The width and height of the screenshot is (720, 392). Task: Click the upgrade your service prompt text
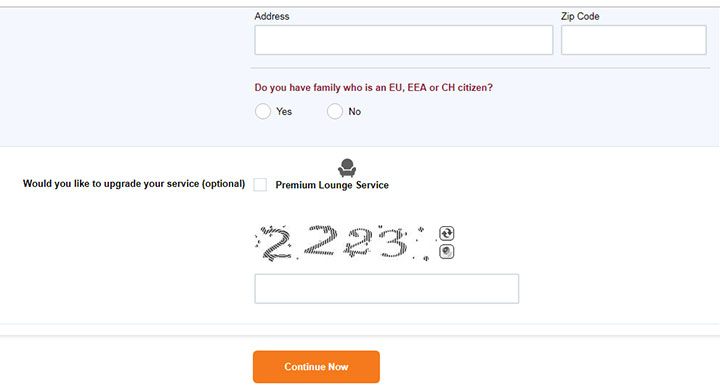click(x=134, y=184)
